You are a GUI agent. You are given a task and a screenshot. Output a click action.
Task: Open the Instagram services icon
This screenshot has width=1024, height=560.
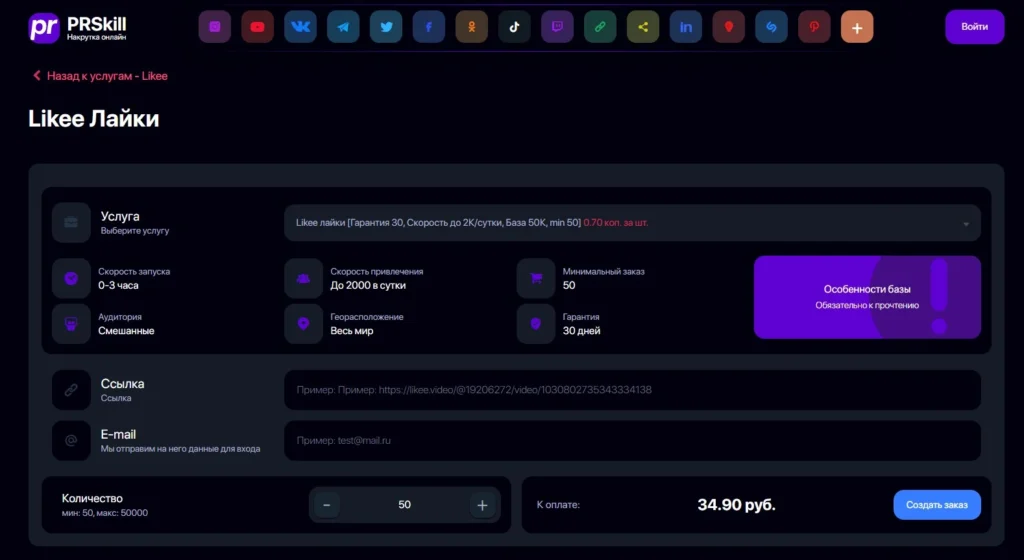(x=215, y=27)
